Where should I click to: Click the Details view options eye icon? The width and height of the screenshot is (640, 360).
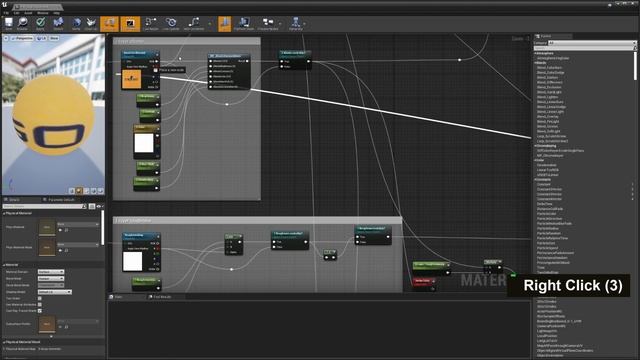coord(99,207)
